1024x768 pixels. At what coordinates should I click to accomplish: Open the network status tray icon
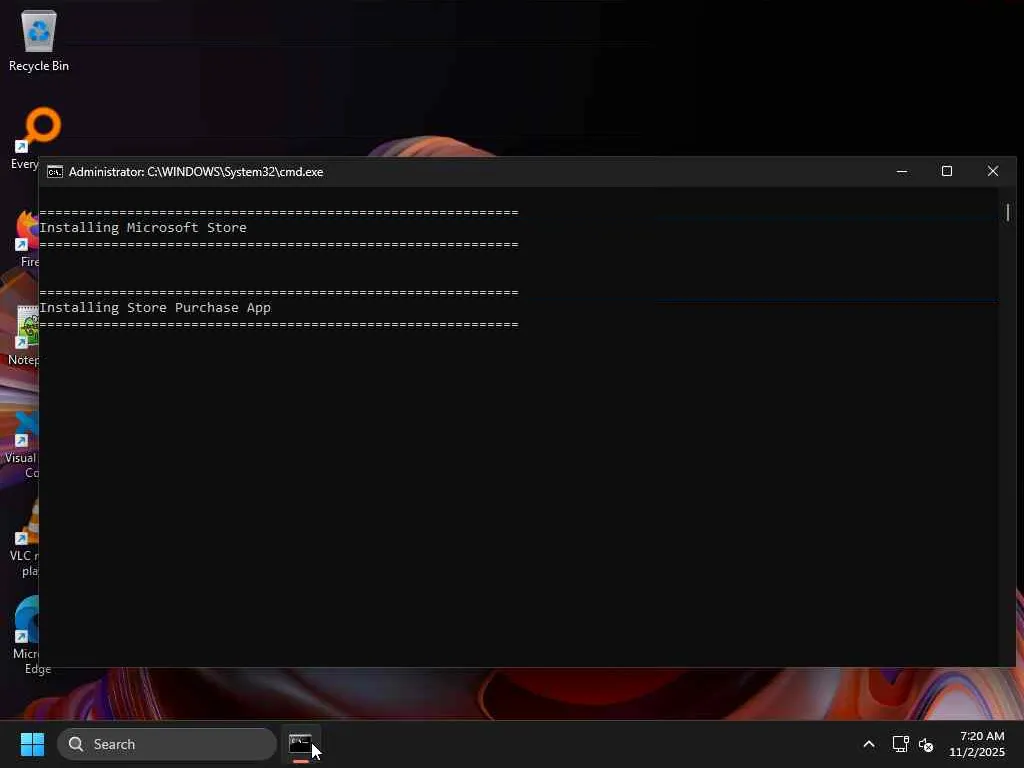901,744
